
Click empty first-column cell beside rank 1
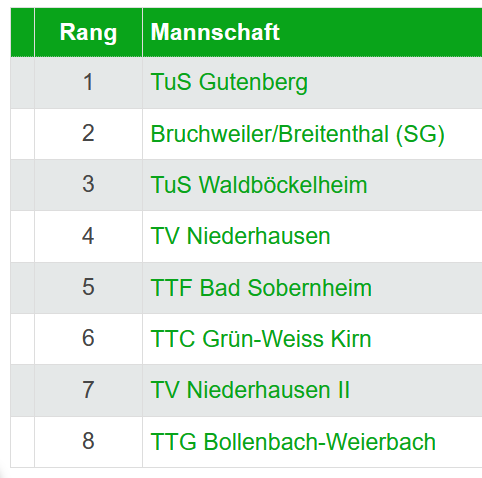[22, 83]
